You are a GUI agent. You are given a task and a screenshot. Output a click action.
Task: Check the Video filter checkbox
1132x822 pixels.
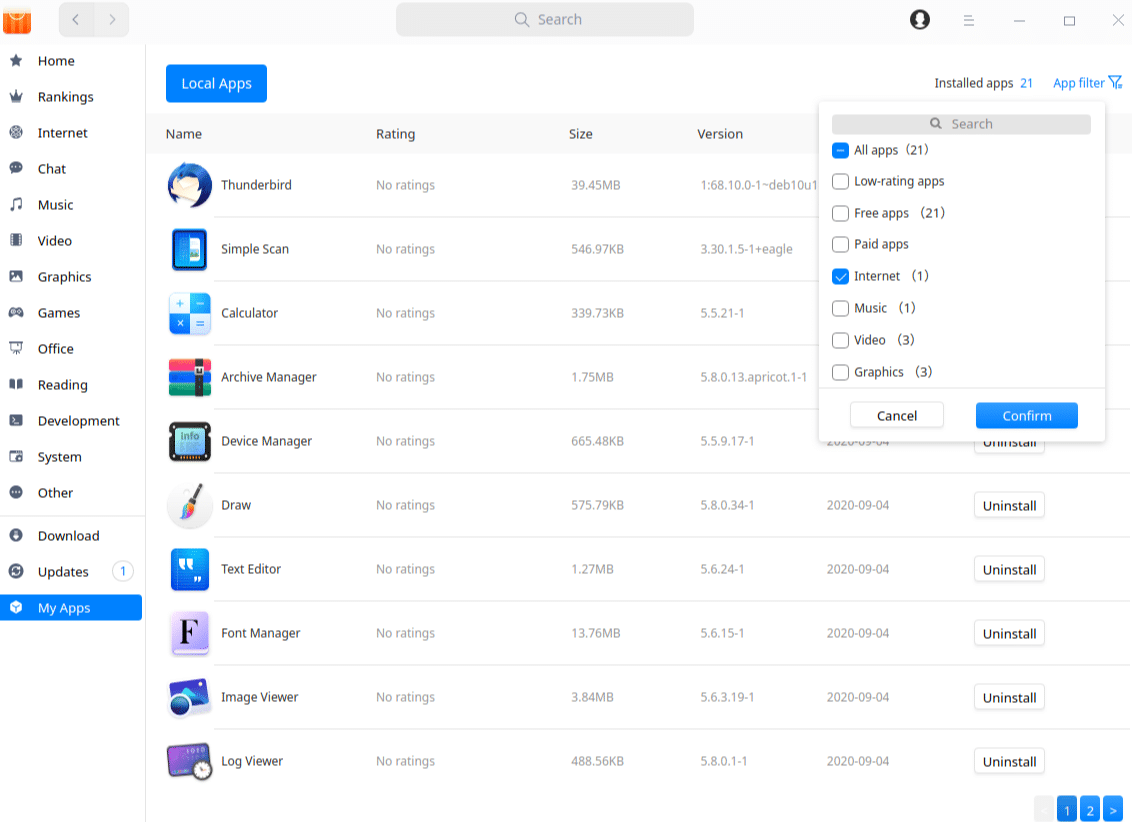point(840,339)
